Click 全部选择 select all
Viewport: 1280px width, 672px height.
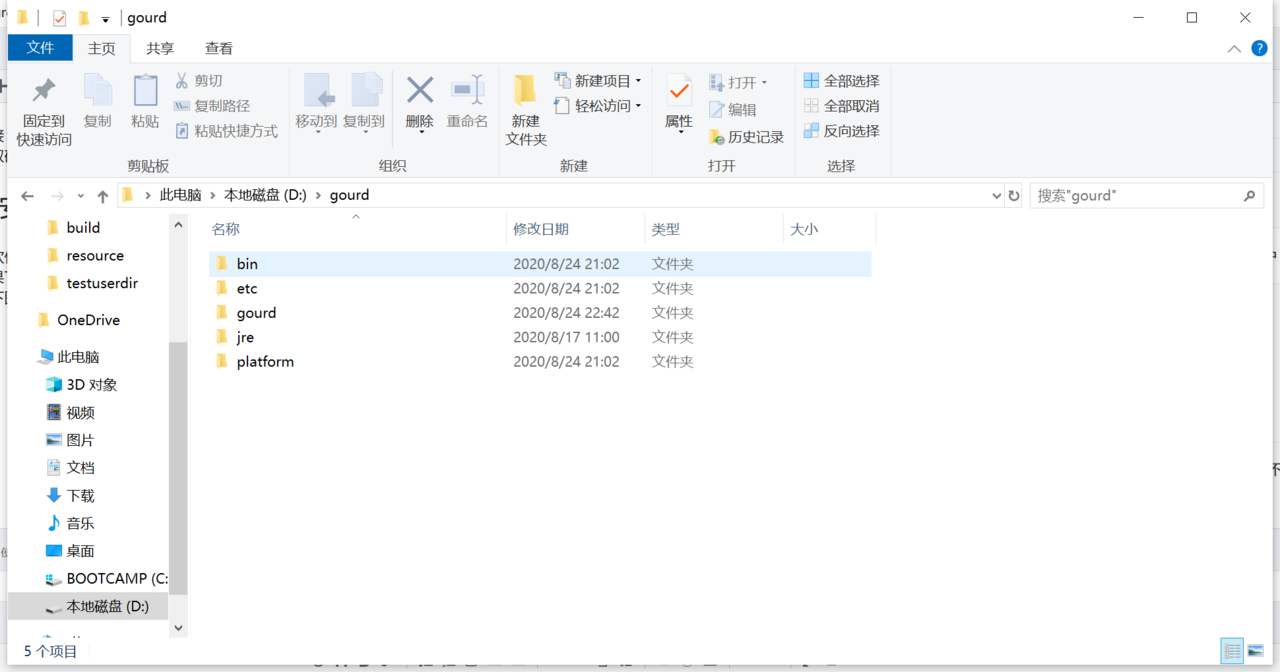[x=841, y=81]
